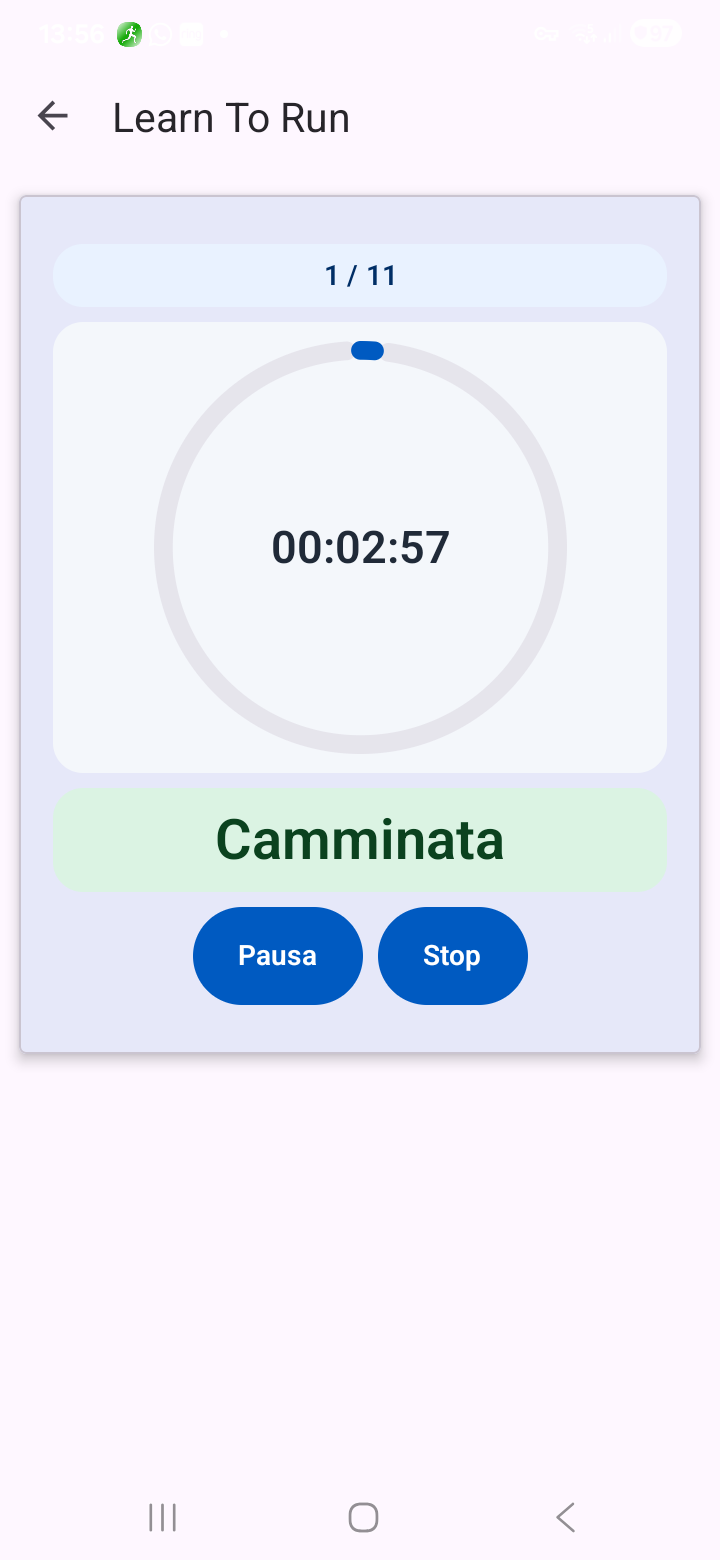Tap the back arrow in the app bar

[52, 117]
